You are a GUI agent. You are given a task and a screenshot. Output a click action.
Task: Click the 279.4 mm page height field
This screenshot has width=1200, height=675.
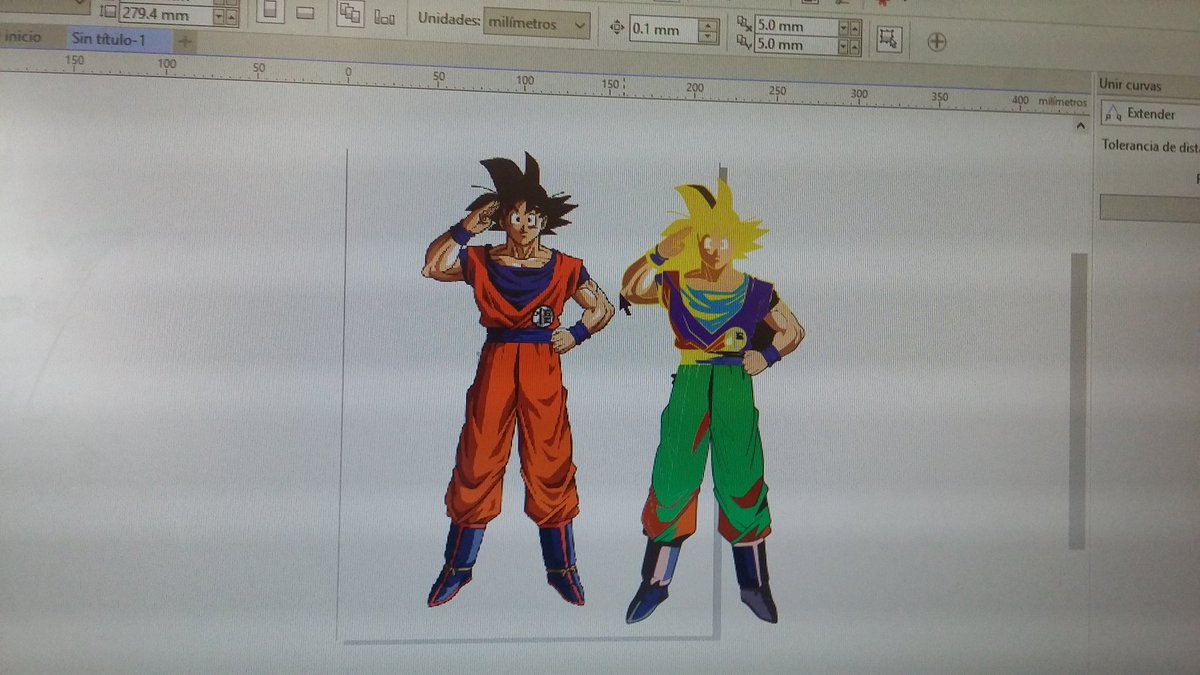tap(165, 15)
